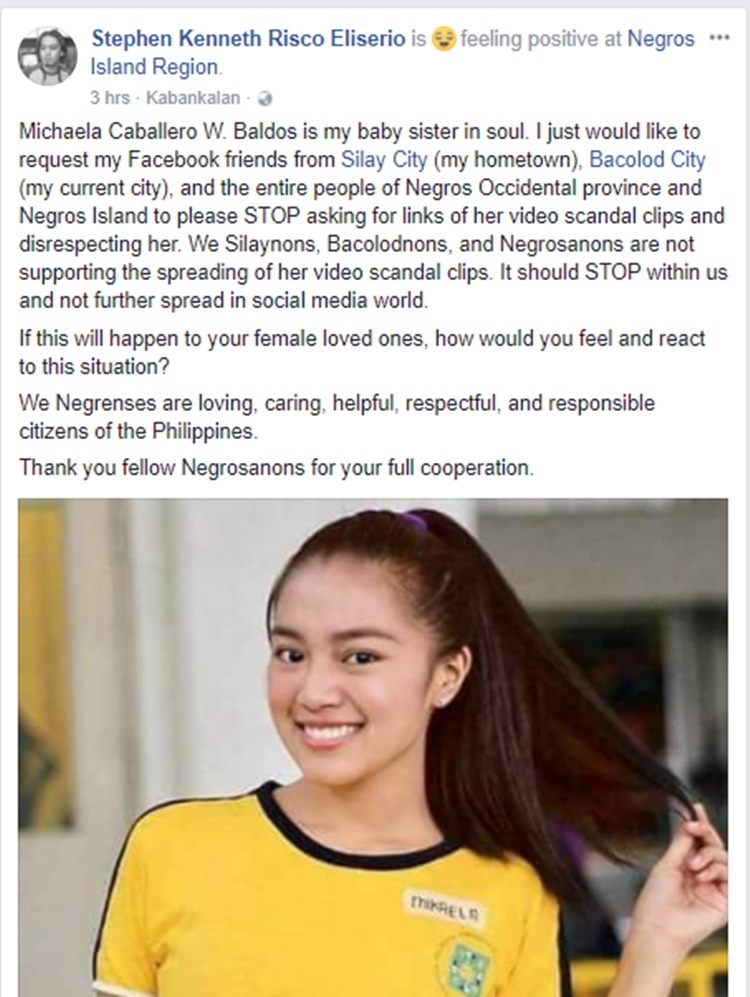Open the three-dot post options menu
The height and width of the screenshot is (997, 750).
pyautogui.click(x=719, y=38)
